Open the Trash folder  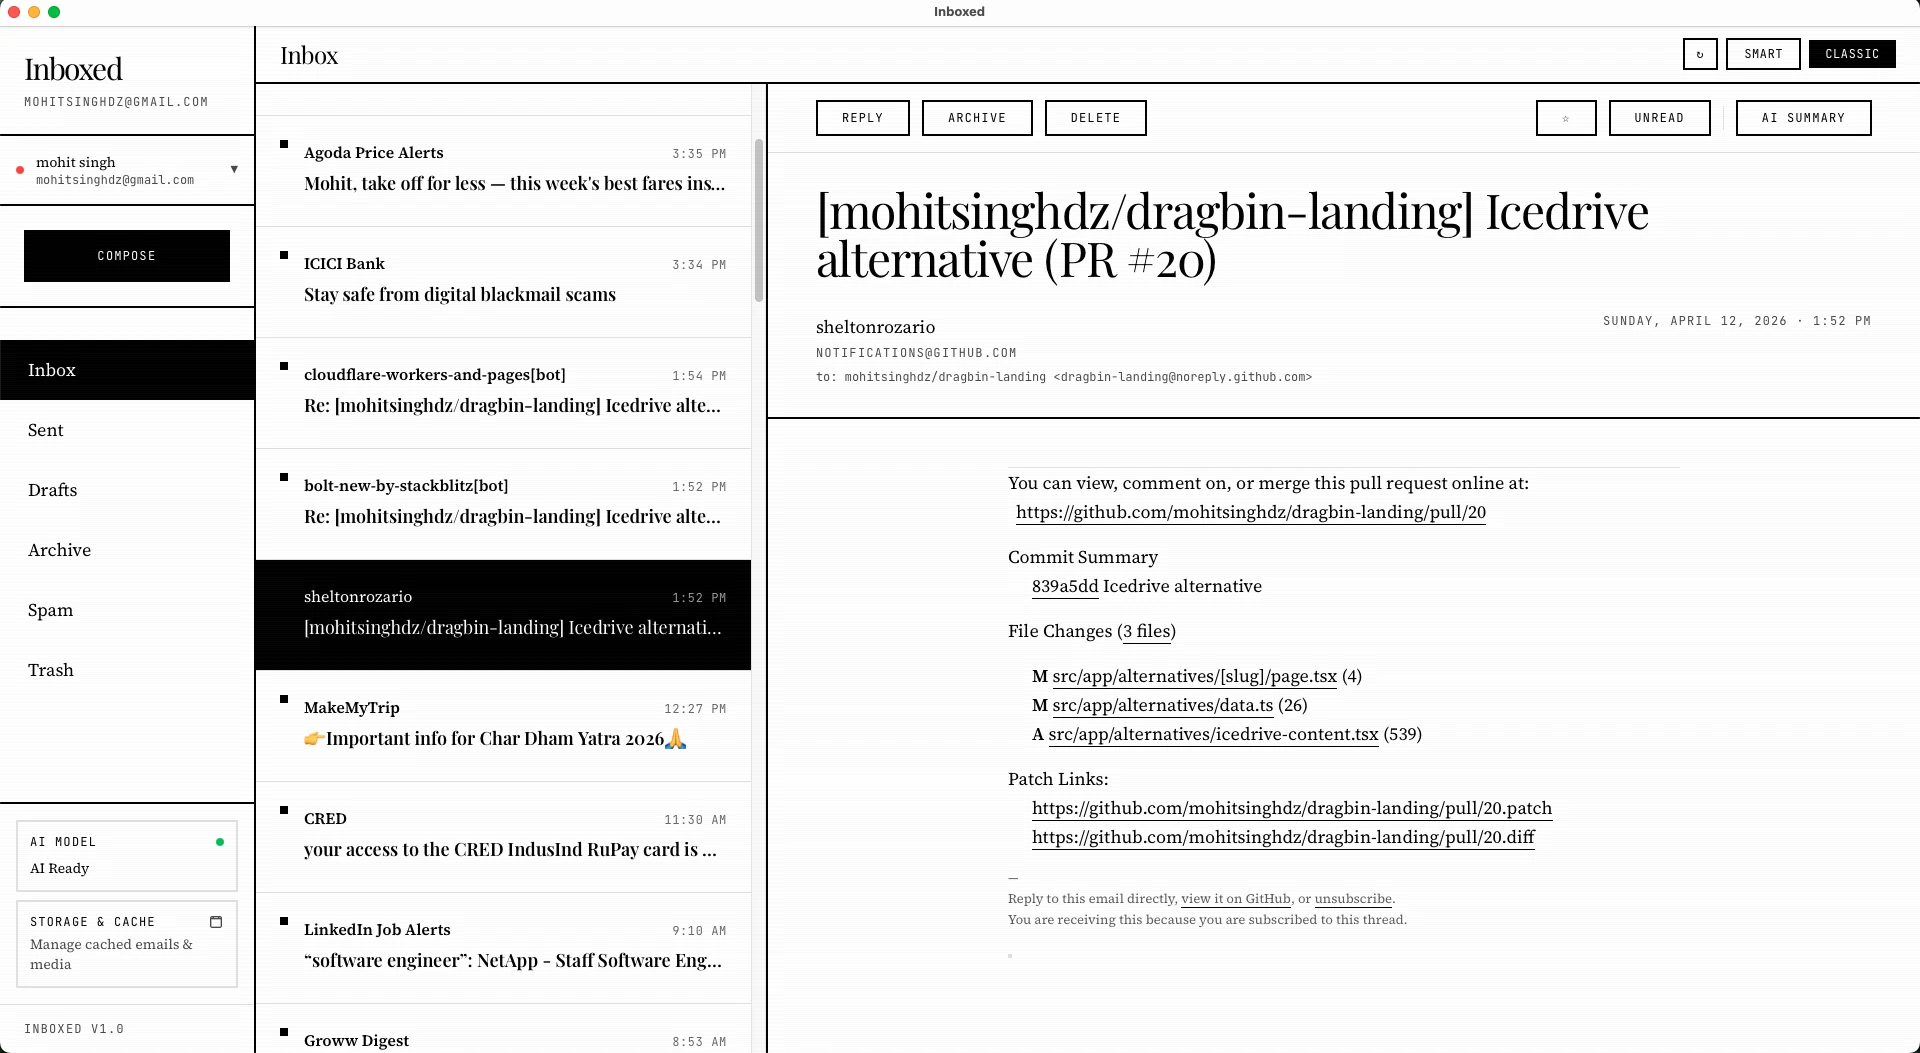coord(50,670)
